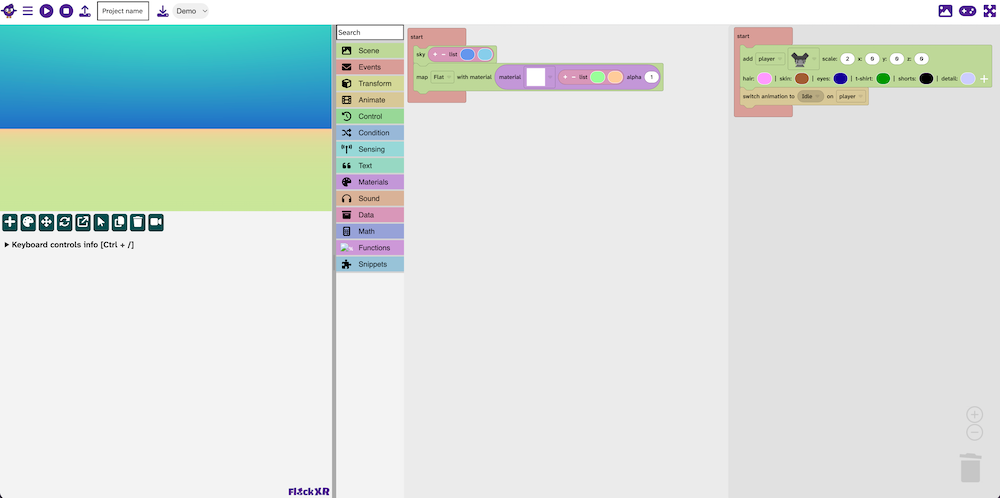1000x498 pixels.
Task: Click the alpha value field
Action: pos(651,77)
